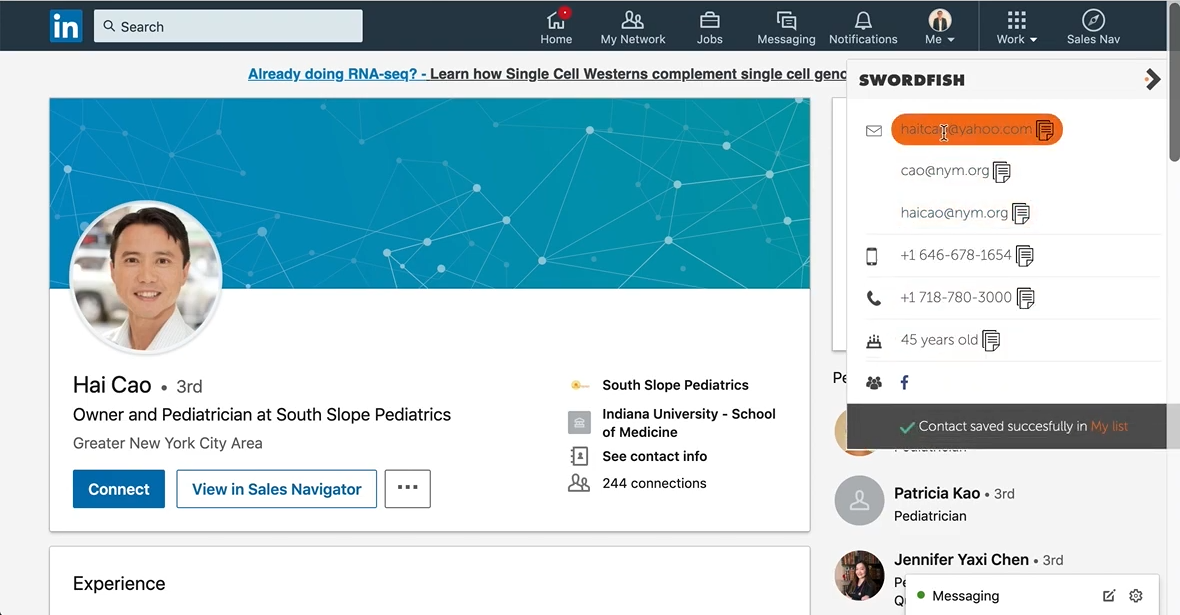The height and width of the screenshot is (615, 1180).
Task: Click the profile name Hai Cao
Action: 112,385
